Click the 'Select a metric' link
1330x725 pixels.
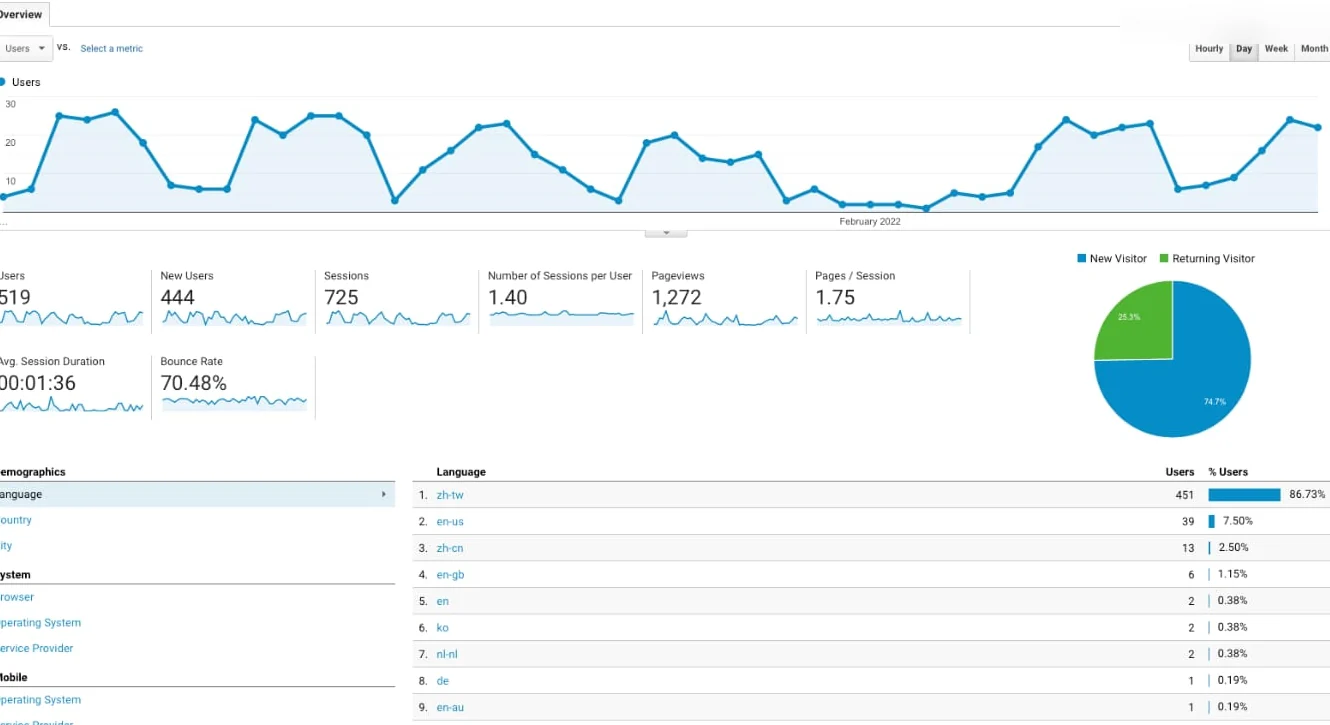point(112,48)
